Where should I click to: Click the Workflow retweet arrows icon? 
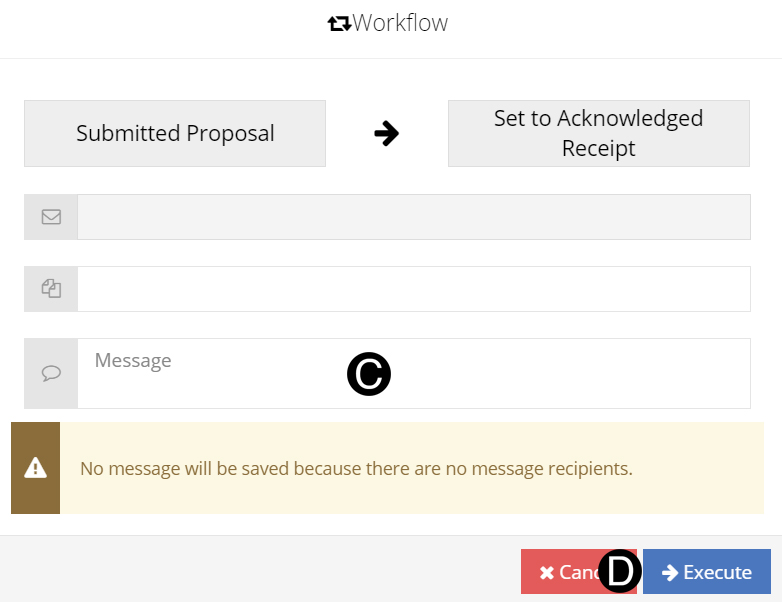(339, 24)
